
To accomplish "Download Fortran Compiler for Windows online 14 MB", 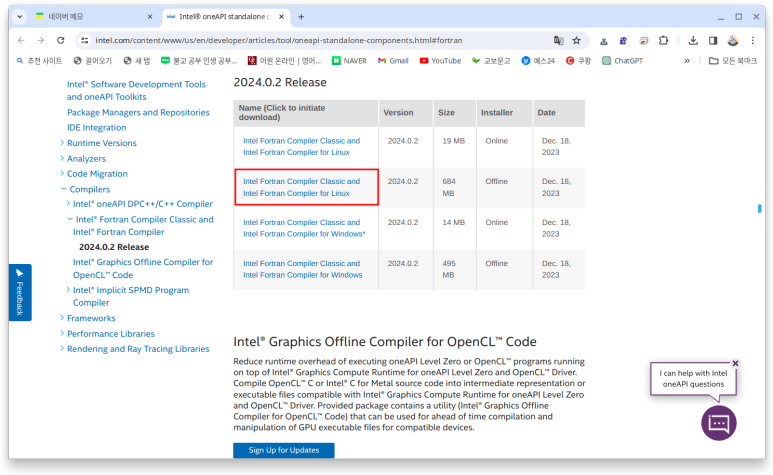I will tap(304, 228).
